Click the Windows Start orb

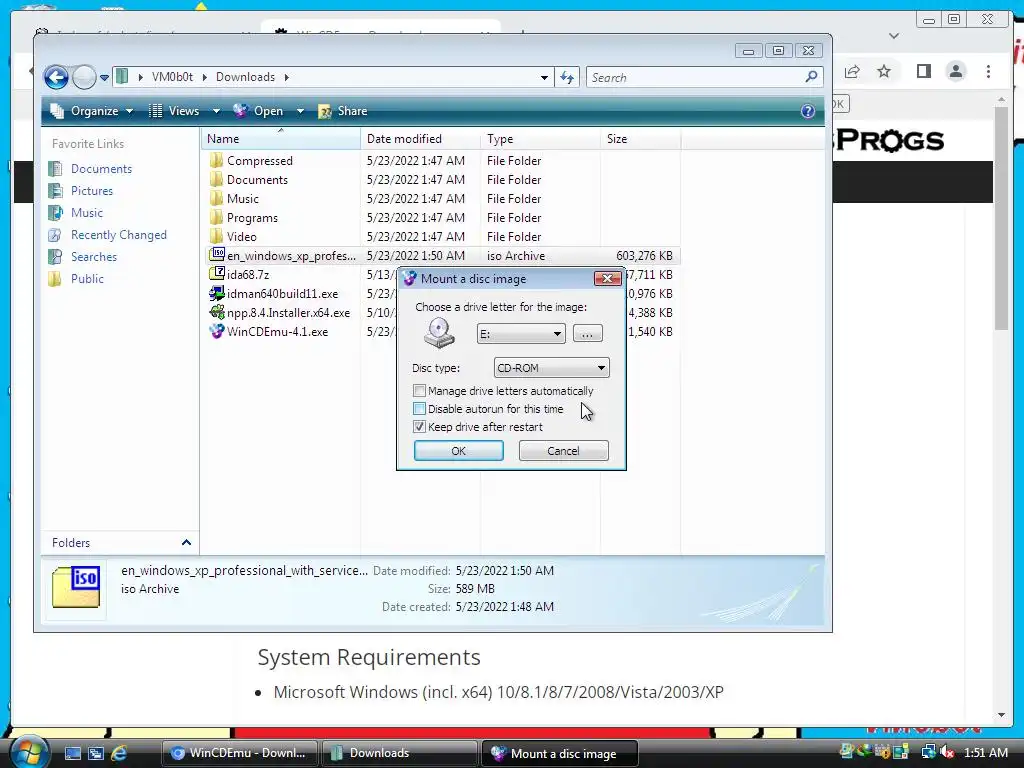[x=29, y=752]
